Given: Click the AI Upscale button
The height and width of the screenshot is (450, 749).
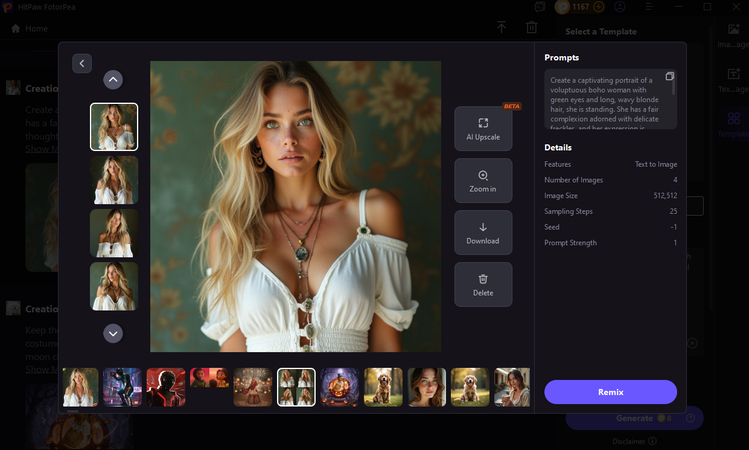Looking at the screenshot, I should 483,129.
